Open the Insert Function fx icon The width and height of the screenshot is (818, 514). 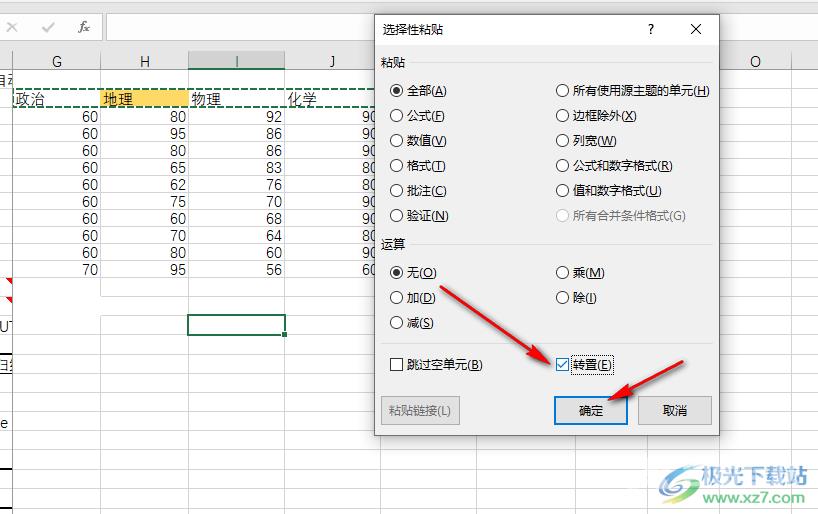coord(83,27)
